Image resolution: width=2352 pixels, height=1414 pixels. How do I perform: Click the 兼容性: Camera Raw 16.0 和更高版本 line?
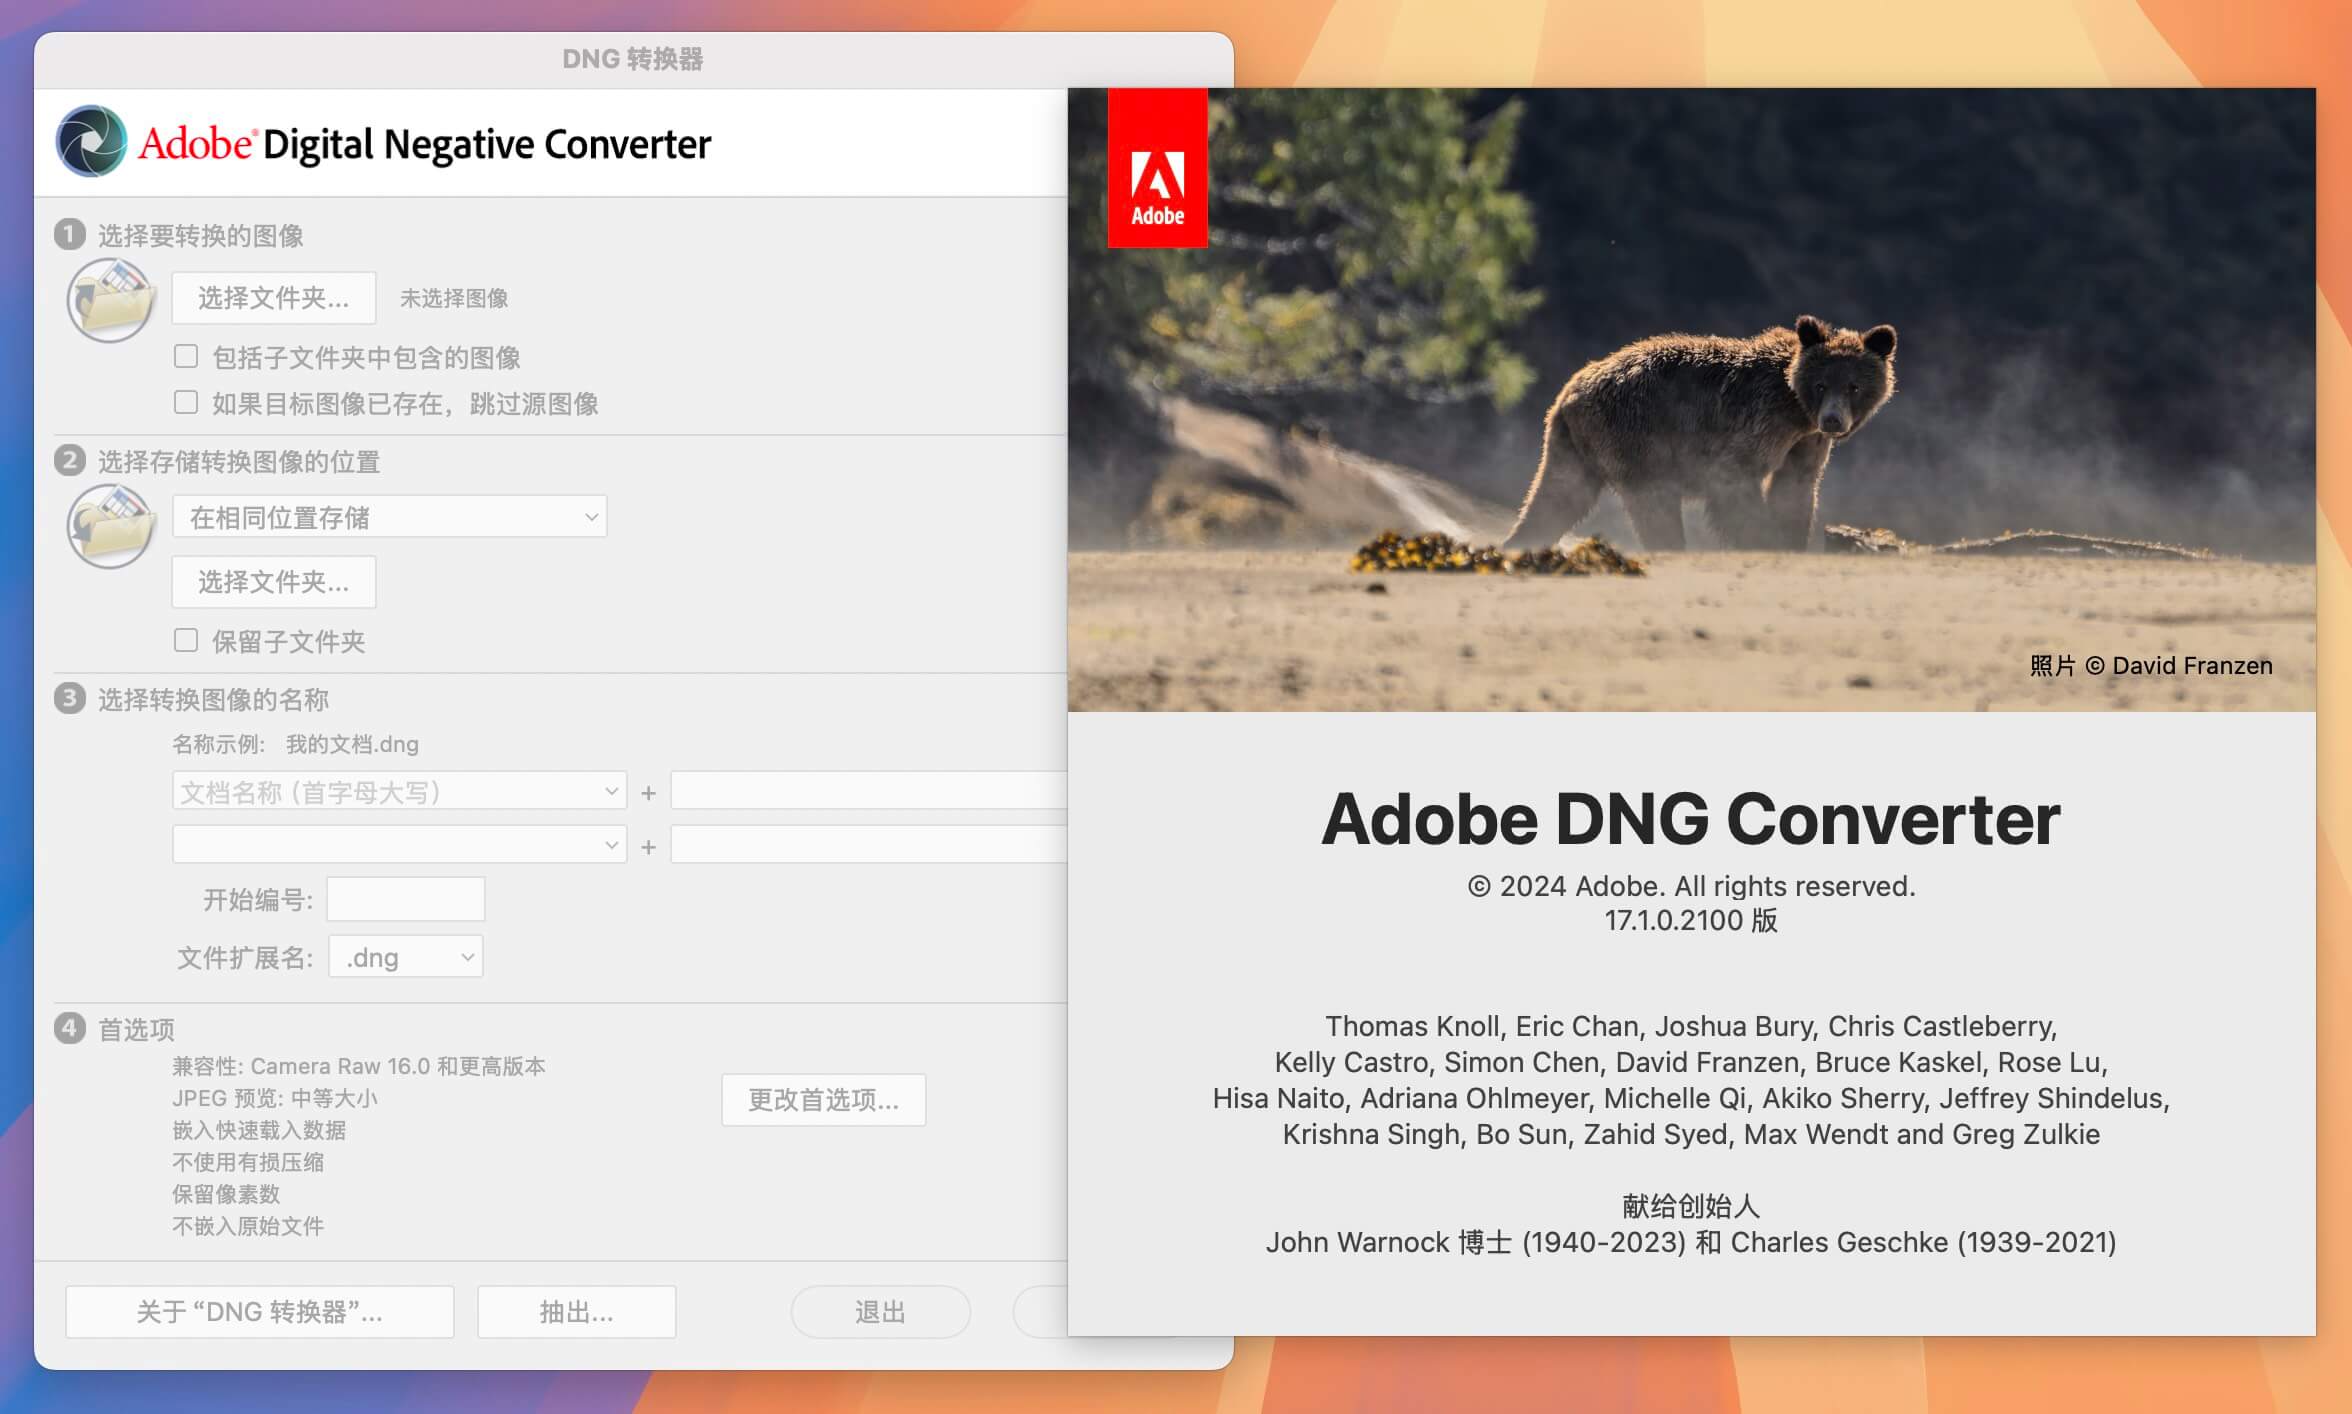[359, 1066]
